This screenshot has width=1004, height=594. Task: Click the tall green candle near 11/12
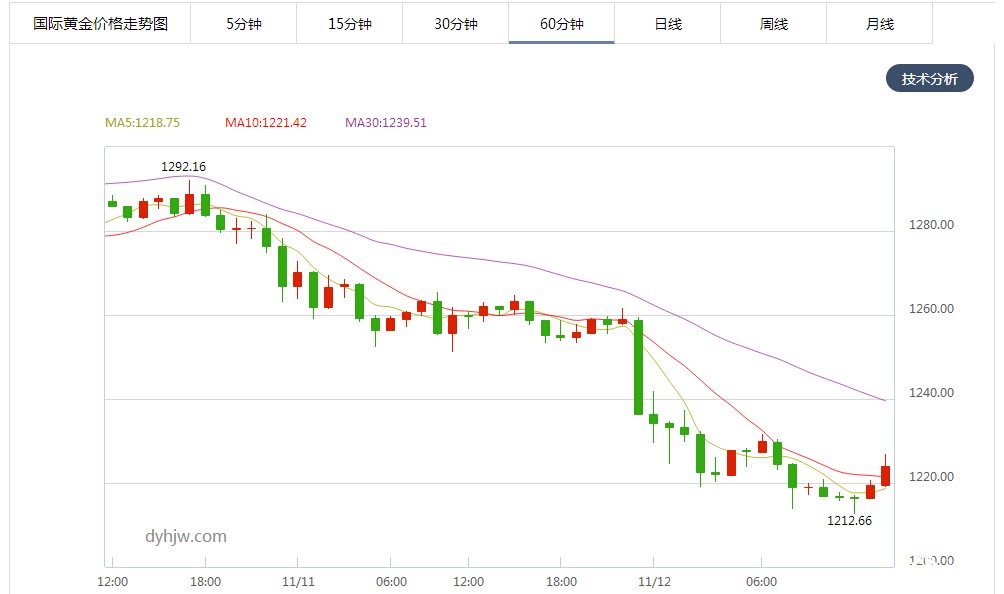pyautogui.click(x=638, y=367)
